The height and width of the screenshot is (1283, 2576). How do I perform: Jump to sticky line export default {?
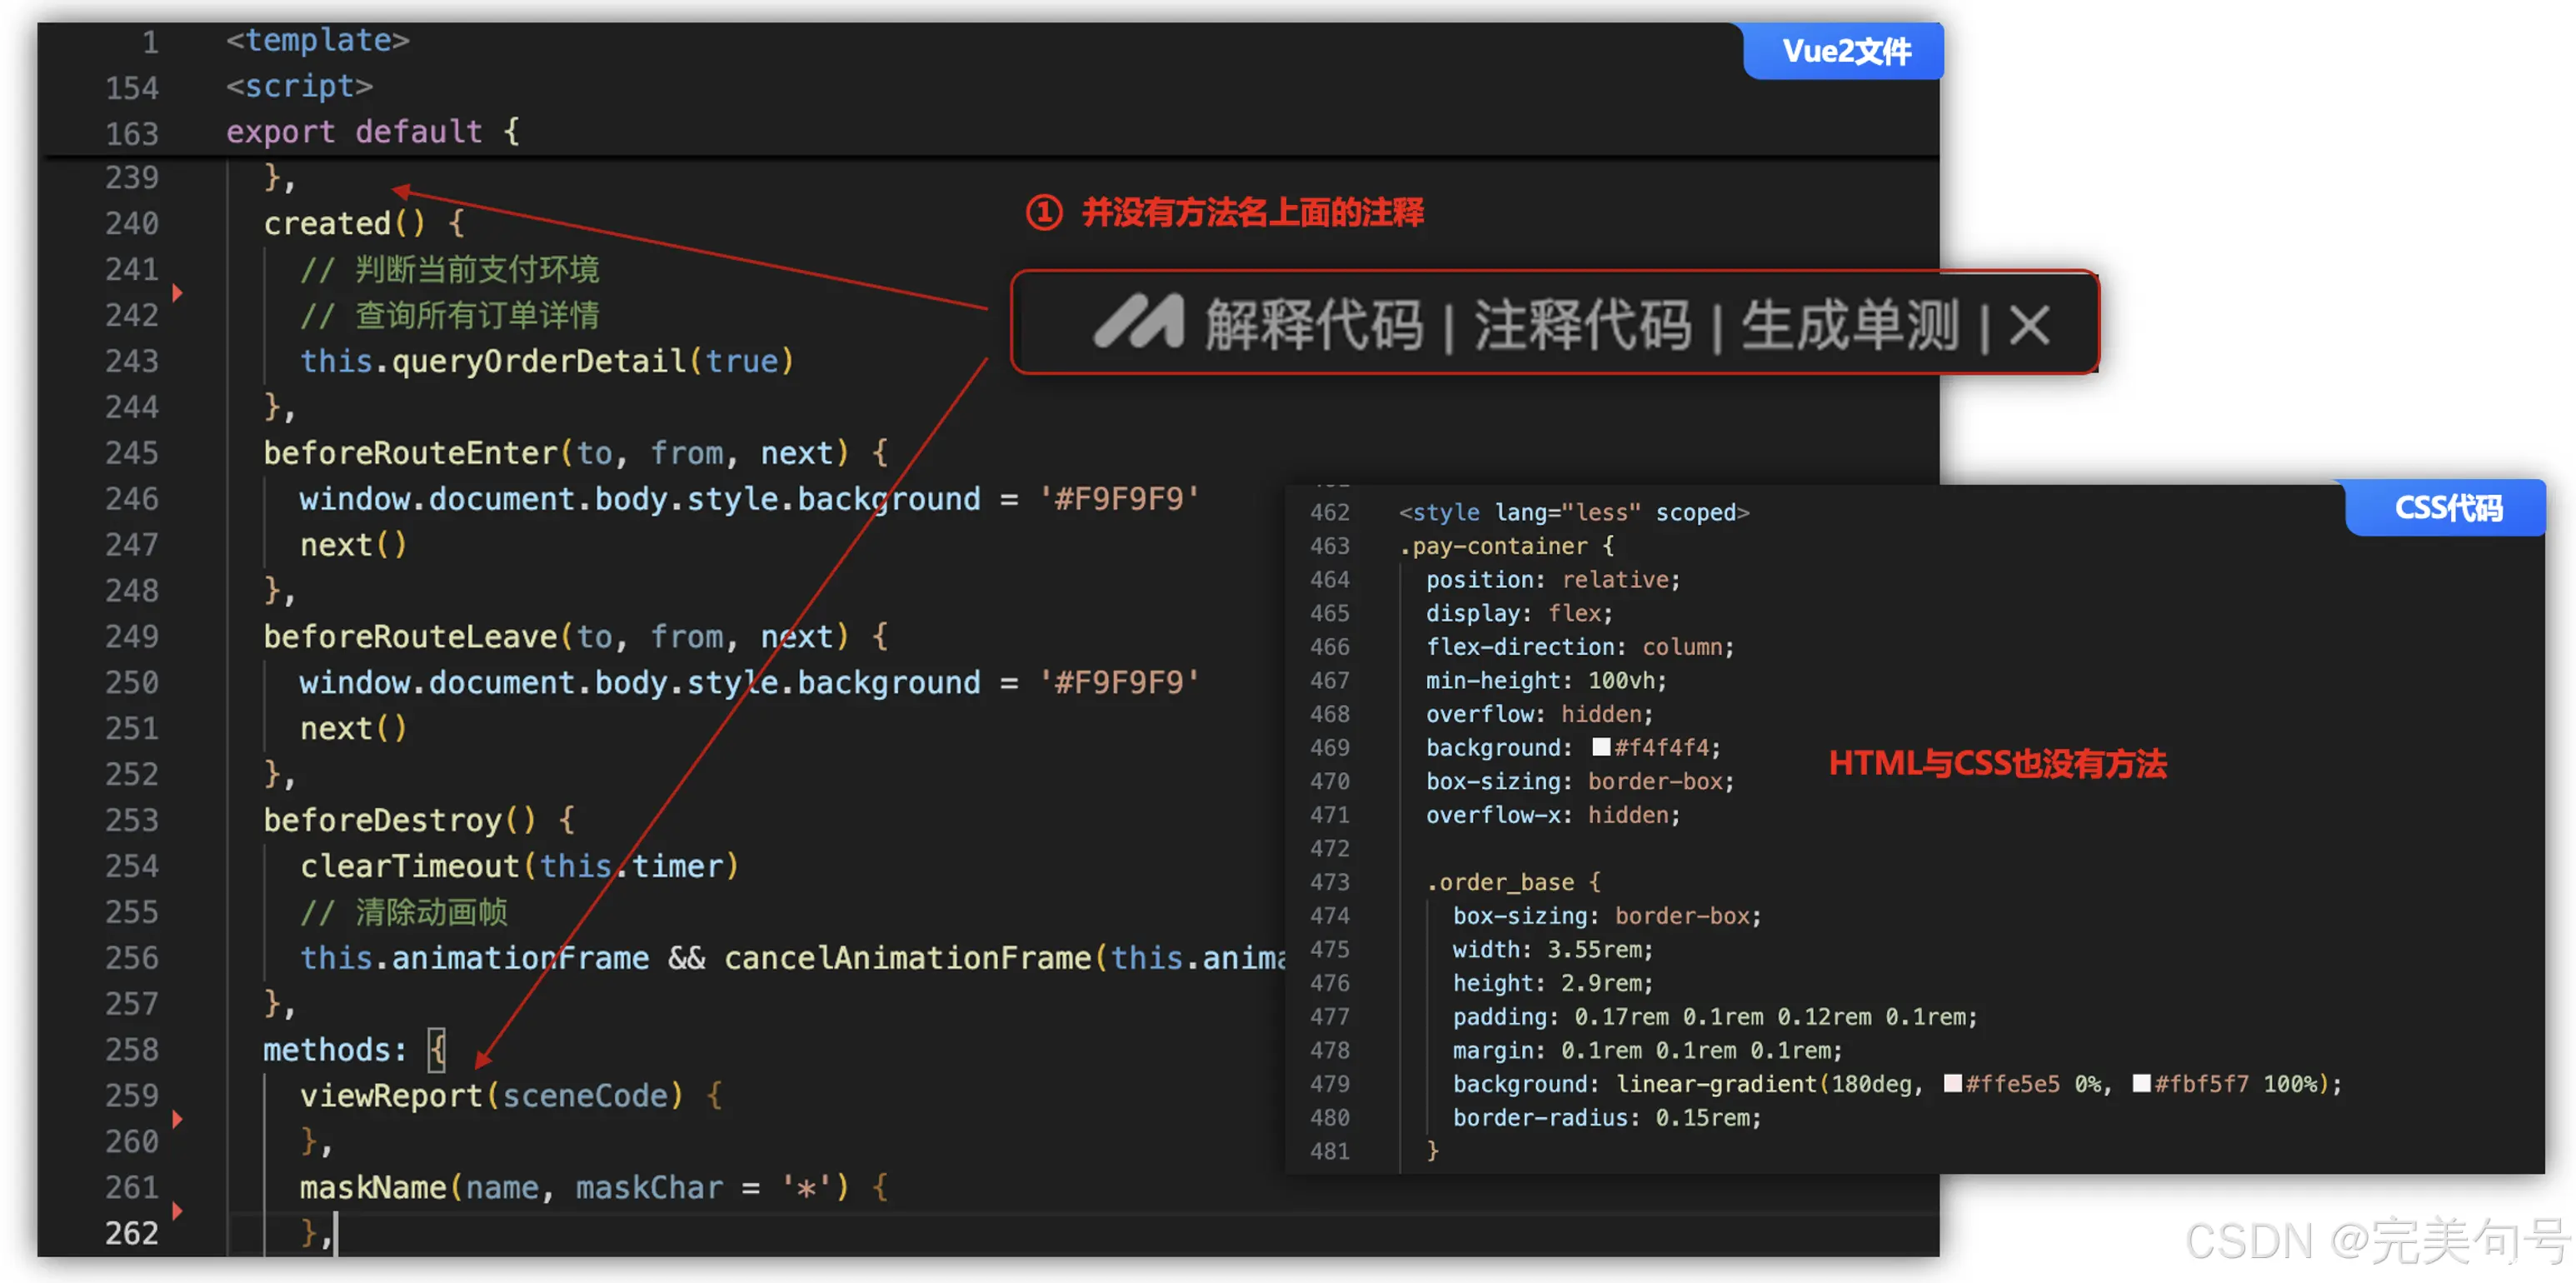tap(373, 131)
